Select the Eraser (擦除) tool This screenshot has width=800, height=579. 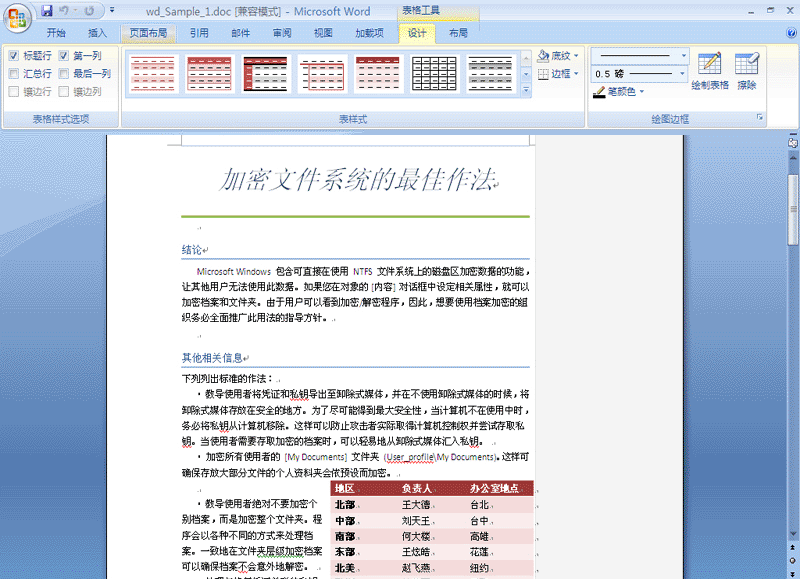(747, 72)
